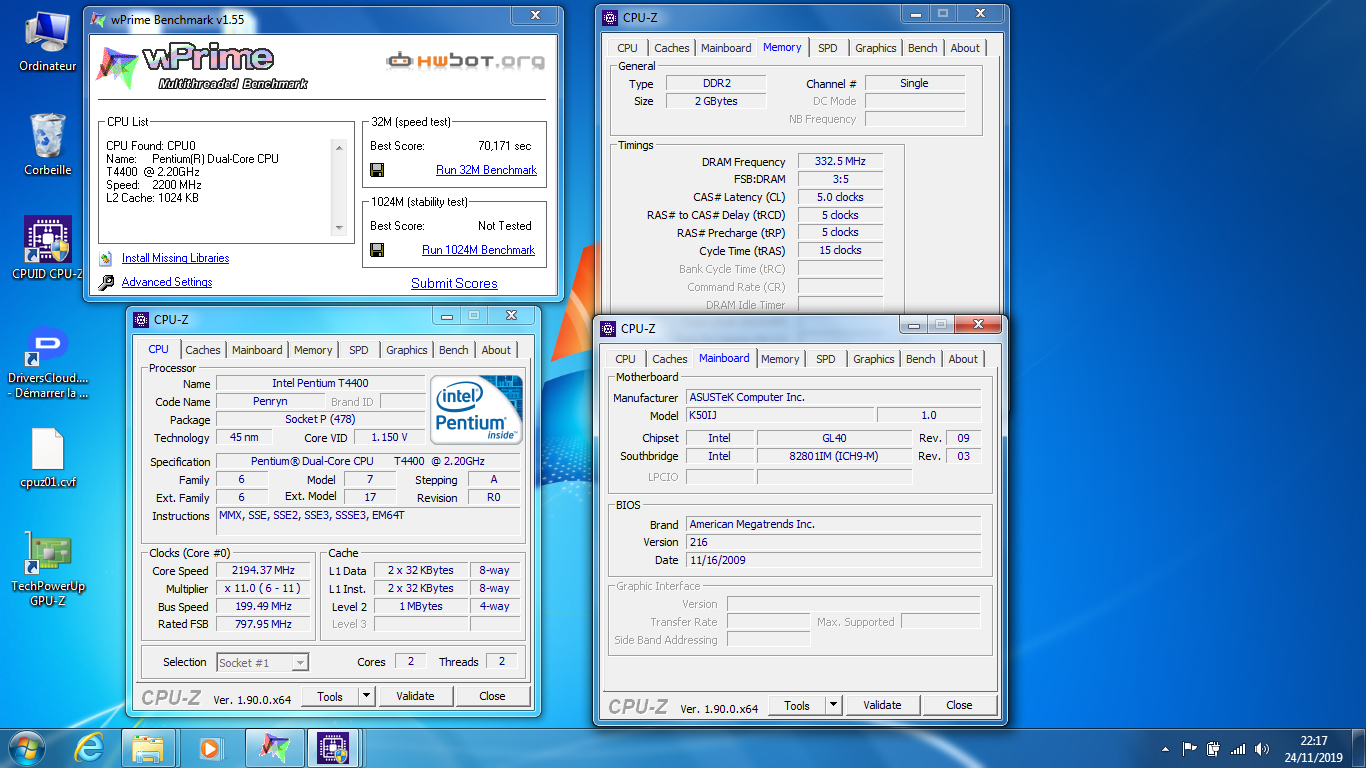
Task: Click the Multiplier value x 11.0 (6 - 11)
Action: [264, 588]
